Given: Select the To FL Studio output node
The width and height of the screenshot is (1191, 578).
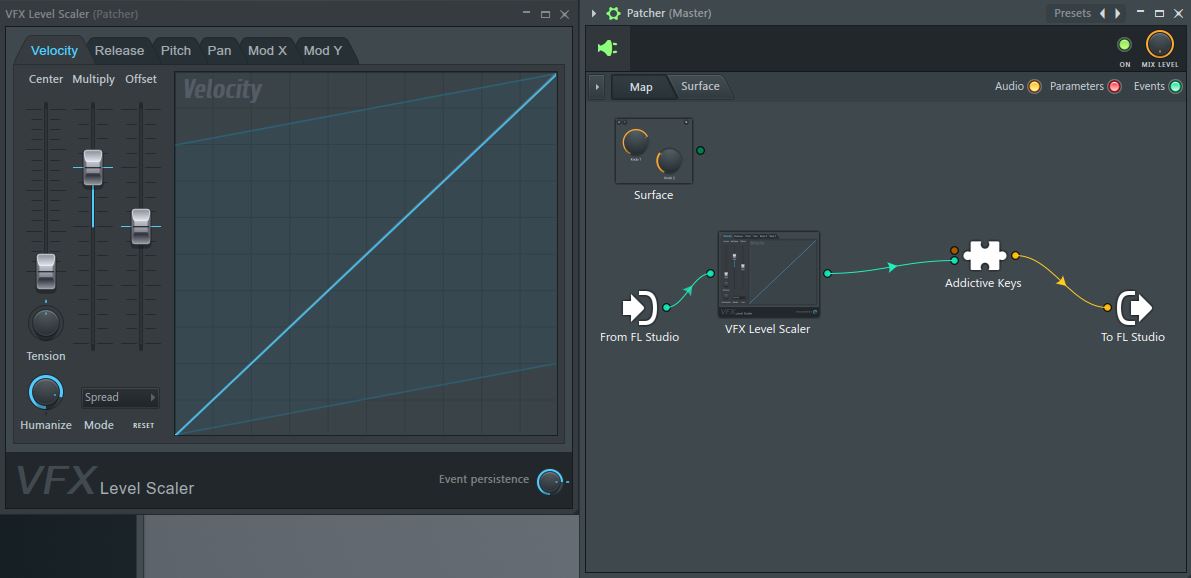Looking at the screenshot, I should pyautogui.click(x=1134, y=308).
